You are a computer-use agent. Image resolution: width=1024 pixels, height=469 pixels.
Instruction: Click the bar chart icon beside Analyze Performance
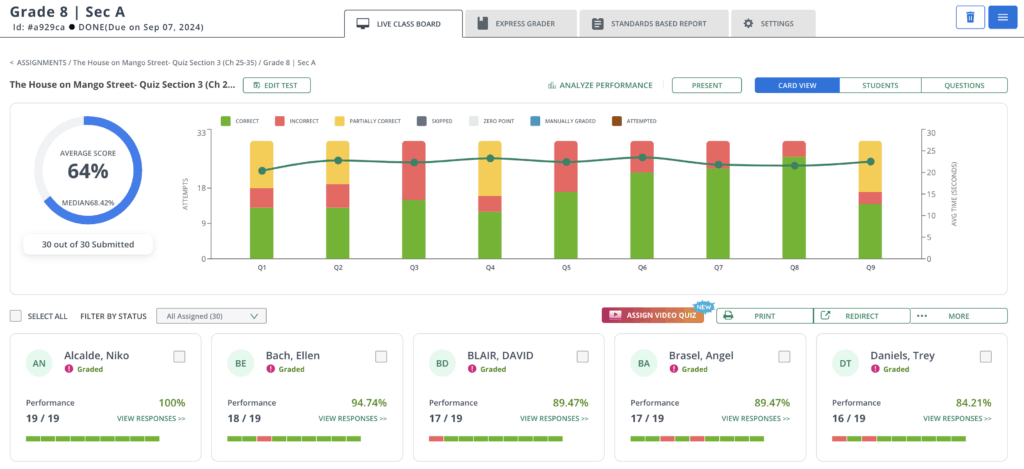(x=552, y=86)
